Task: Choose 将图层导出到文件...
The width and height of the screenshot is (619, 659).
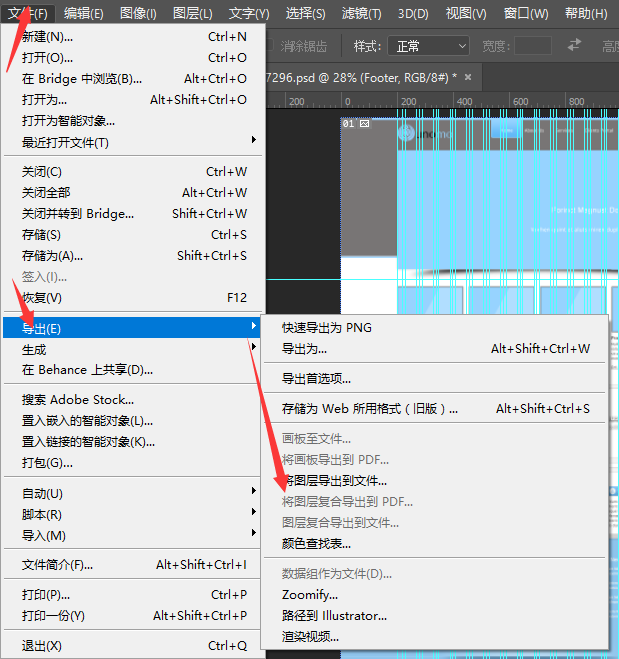Action: tap(435, 481)
